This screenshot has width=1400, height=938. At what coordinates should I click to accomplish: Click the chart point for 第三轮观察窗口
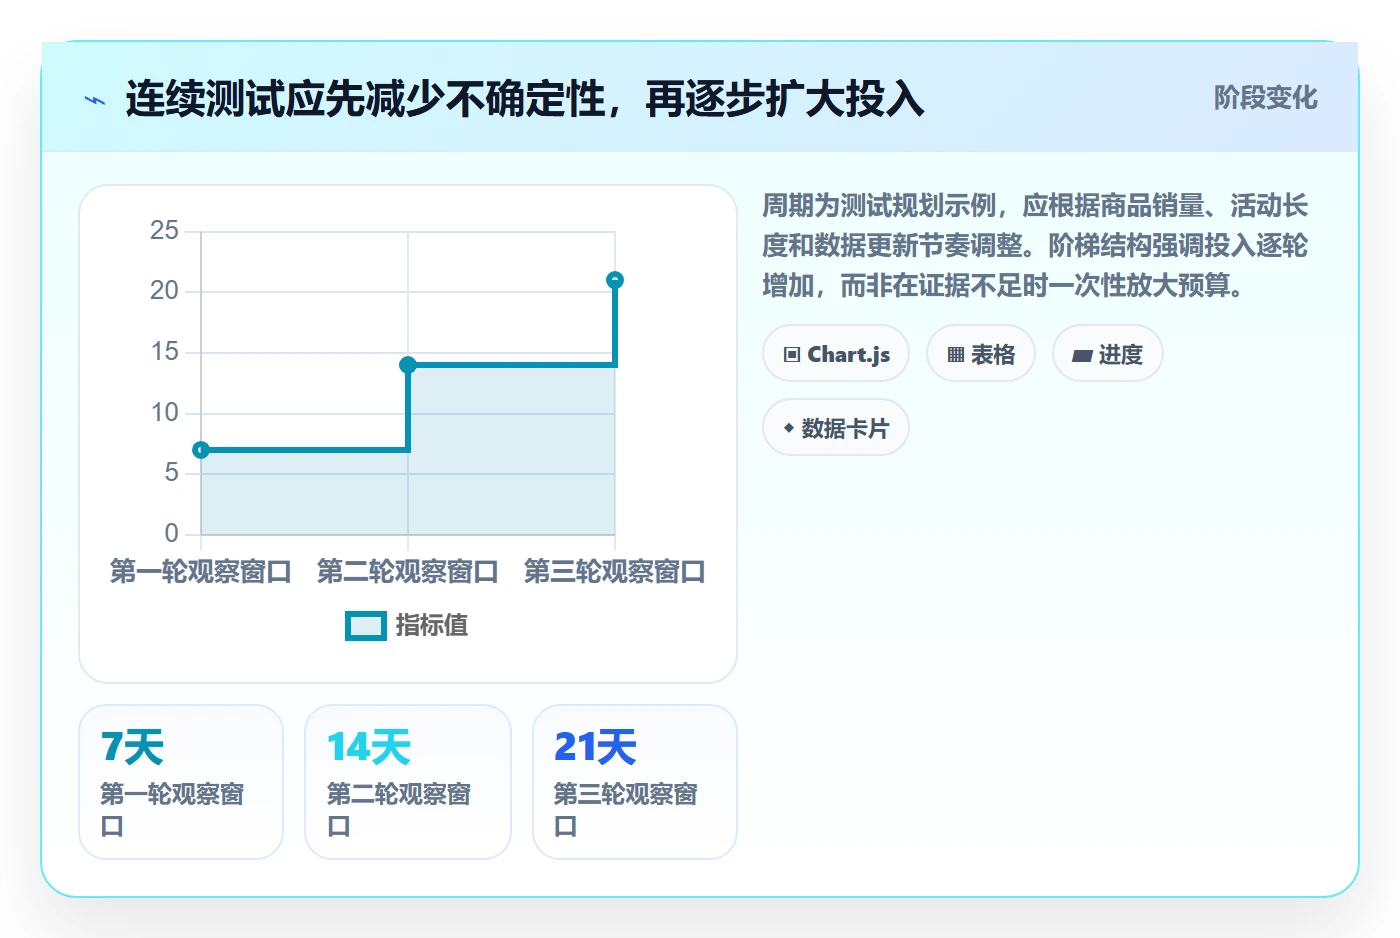tap(615, 280)
